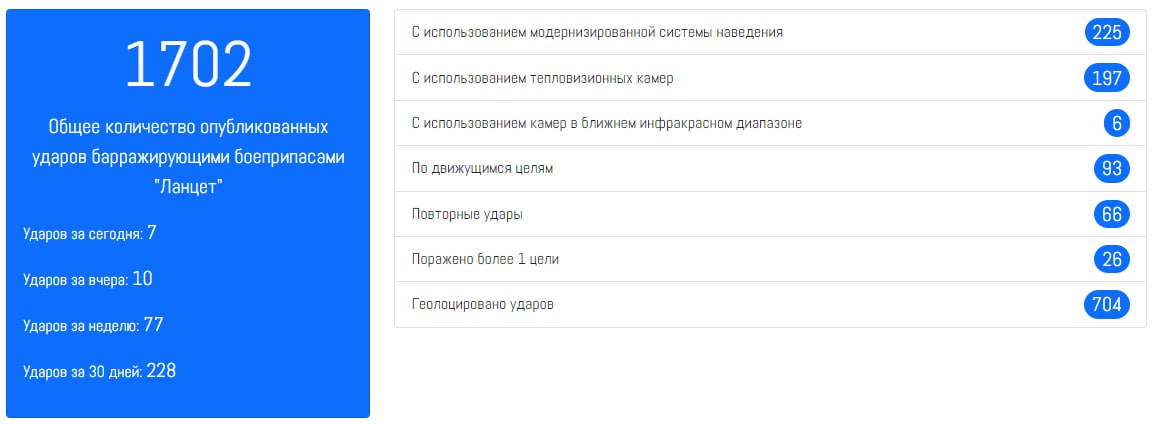Screen dimensions: 1162x424
Task: Click 'Ударов за вчера: 10' statistic
Action: [x=88, y=279]
